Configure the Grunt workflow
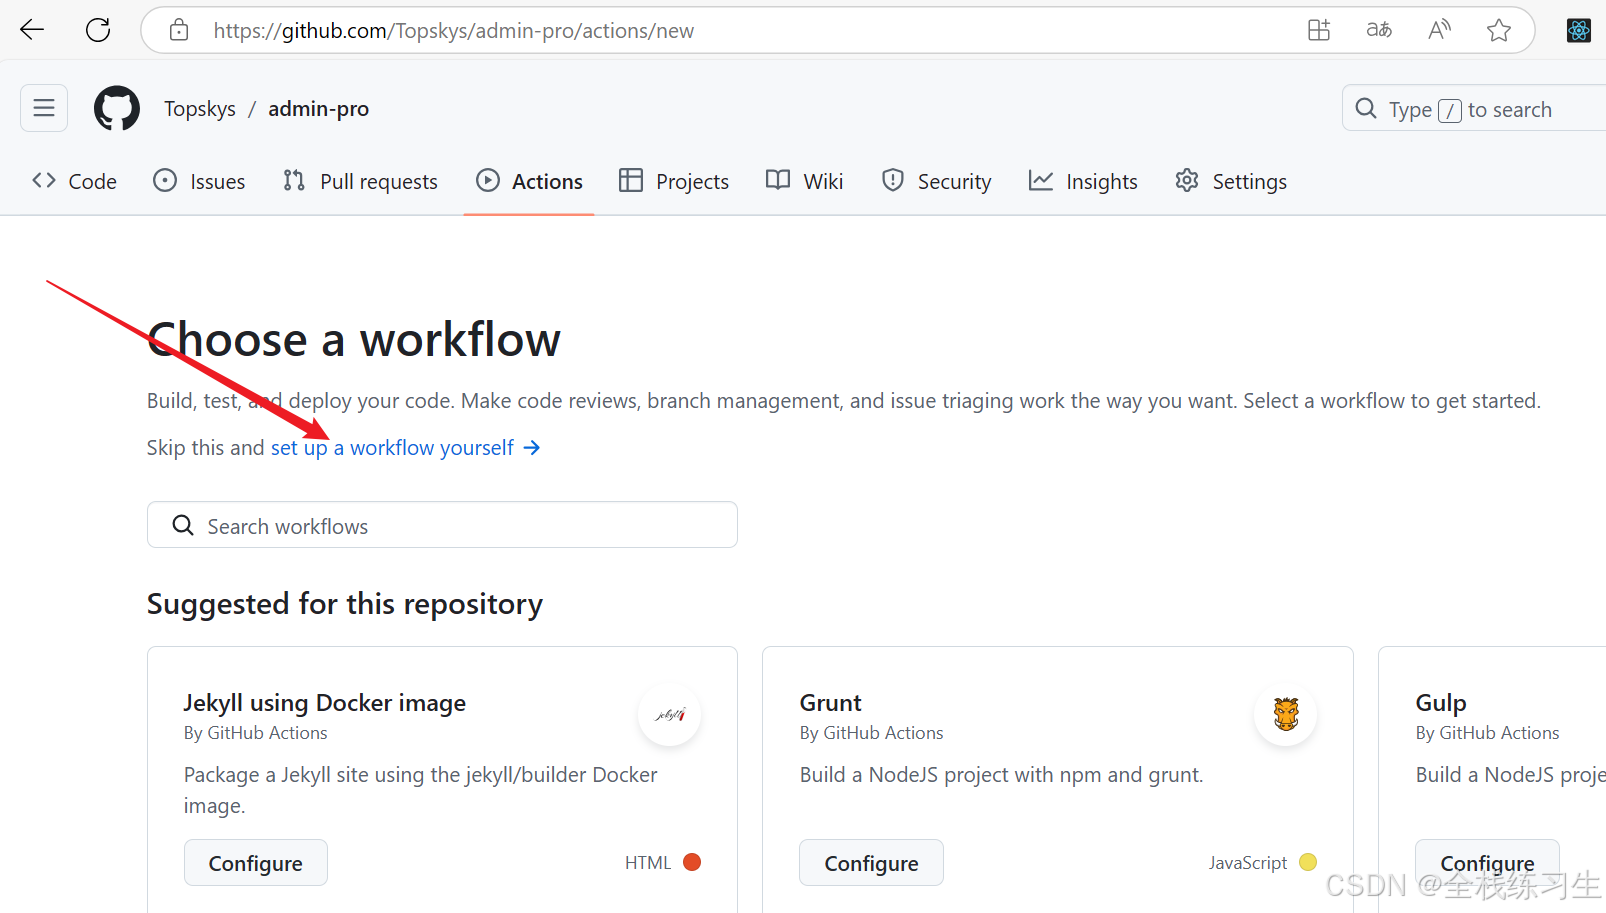This screenshot has height=913, width=1606. (x=871, y=863)
